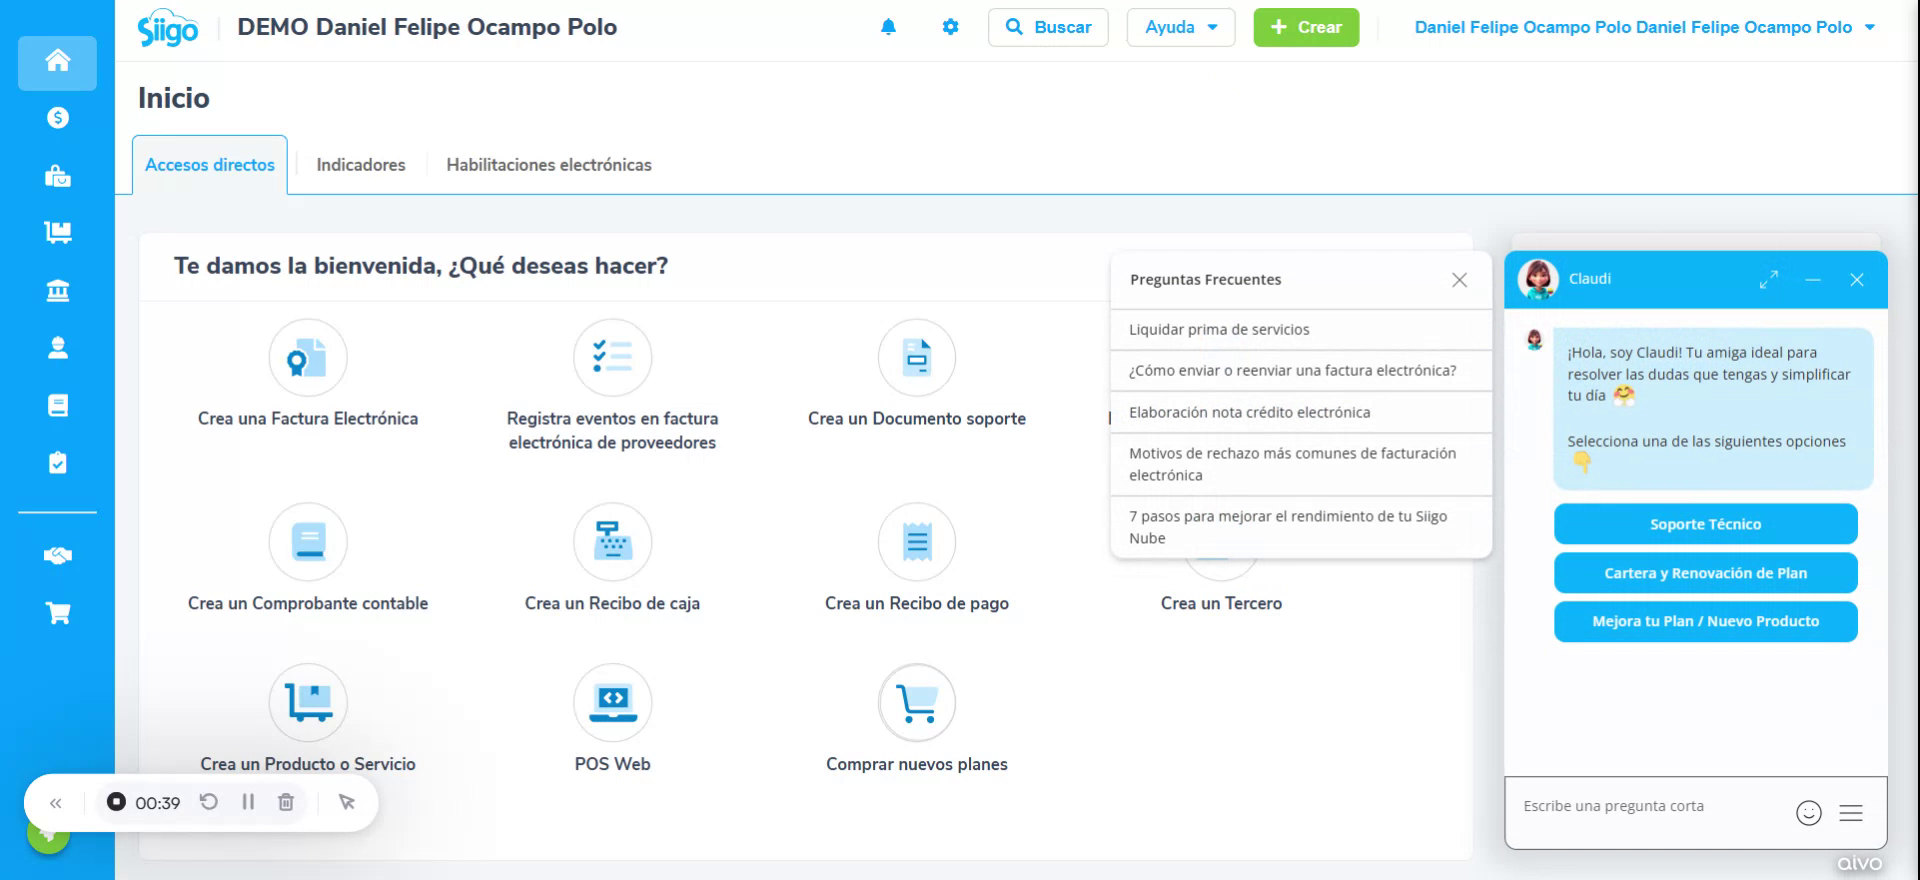Delete the recording with trash icon
This screenshot has width=1920, height=880.
click(286, 802)
